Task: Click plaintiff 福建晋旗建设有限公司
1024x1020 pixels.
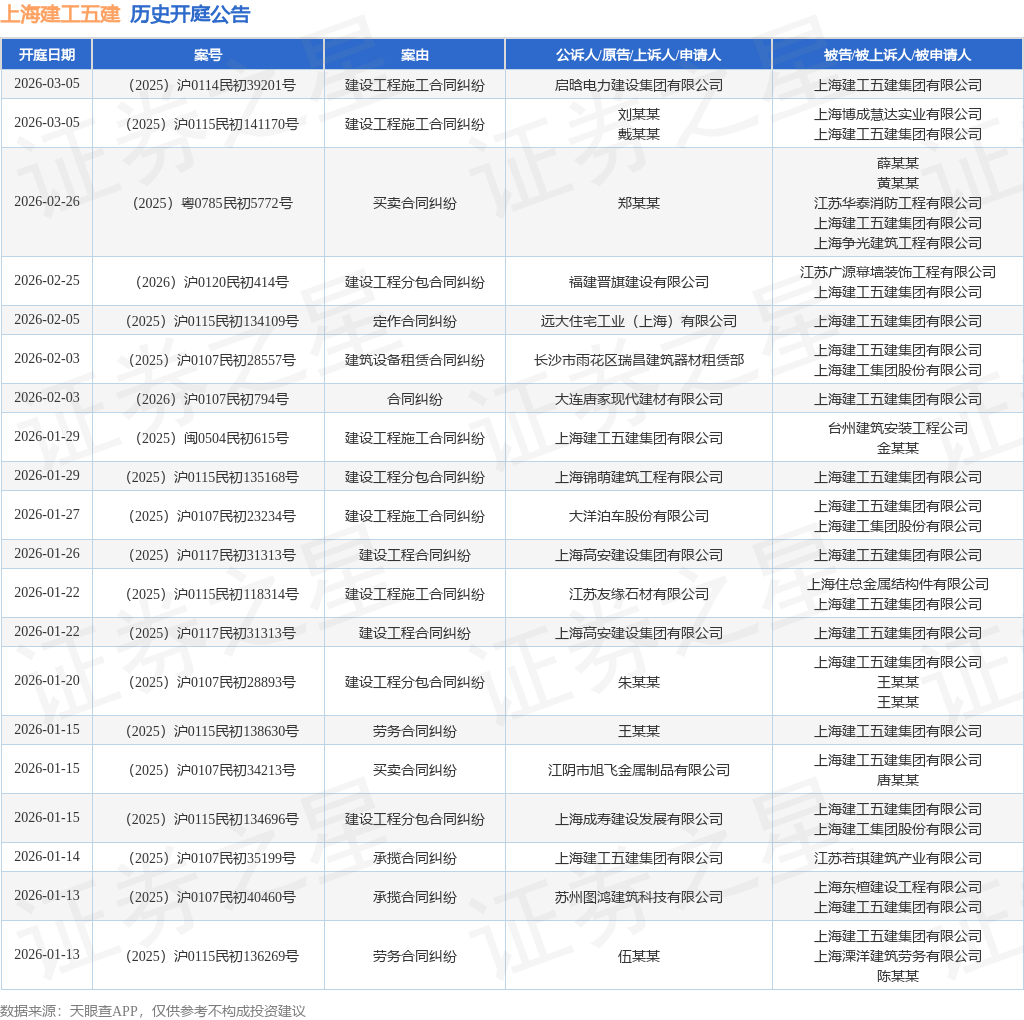Action: coord(639,282)
